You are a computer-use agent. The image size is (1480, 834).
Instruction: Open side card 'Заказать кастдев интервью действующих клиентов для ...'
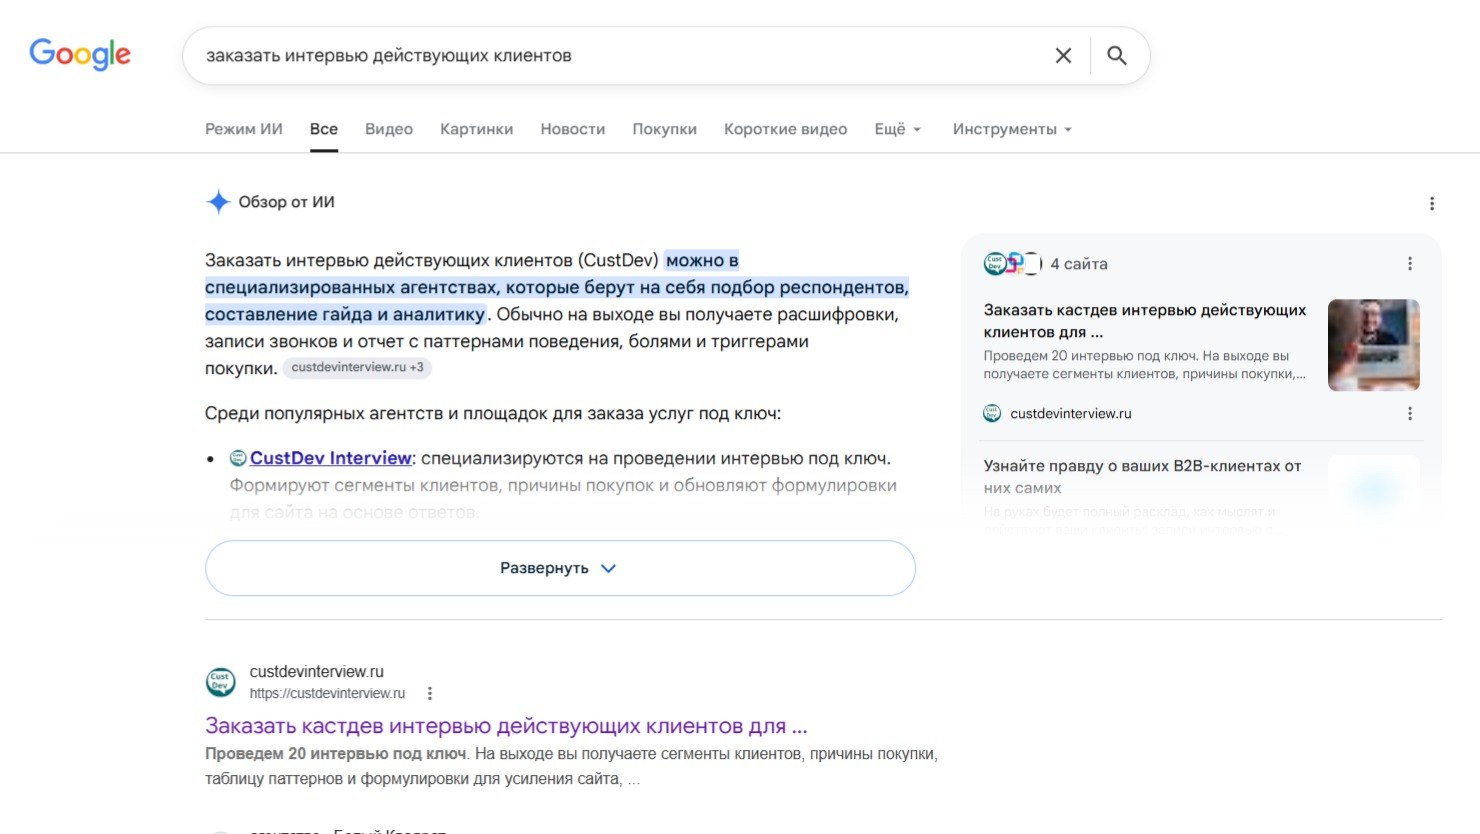tap(1145, 321)
